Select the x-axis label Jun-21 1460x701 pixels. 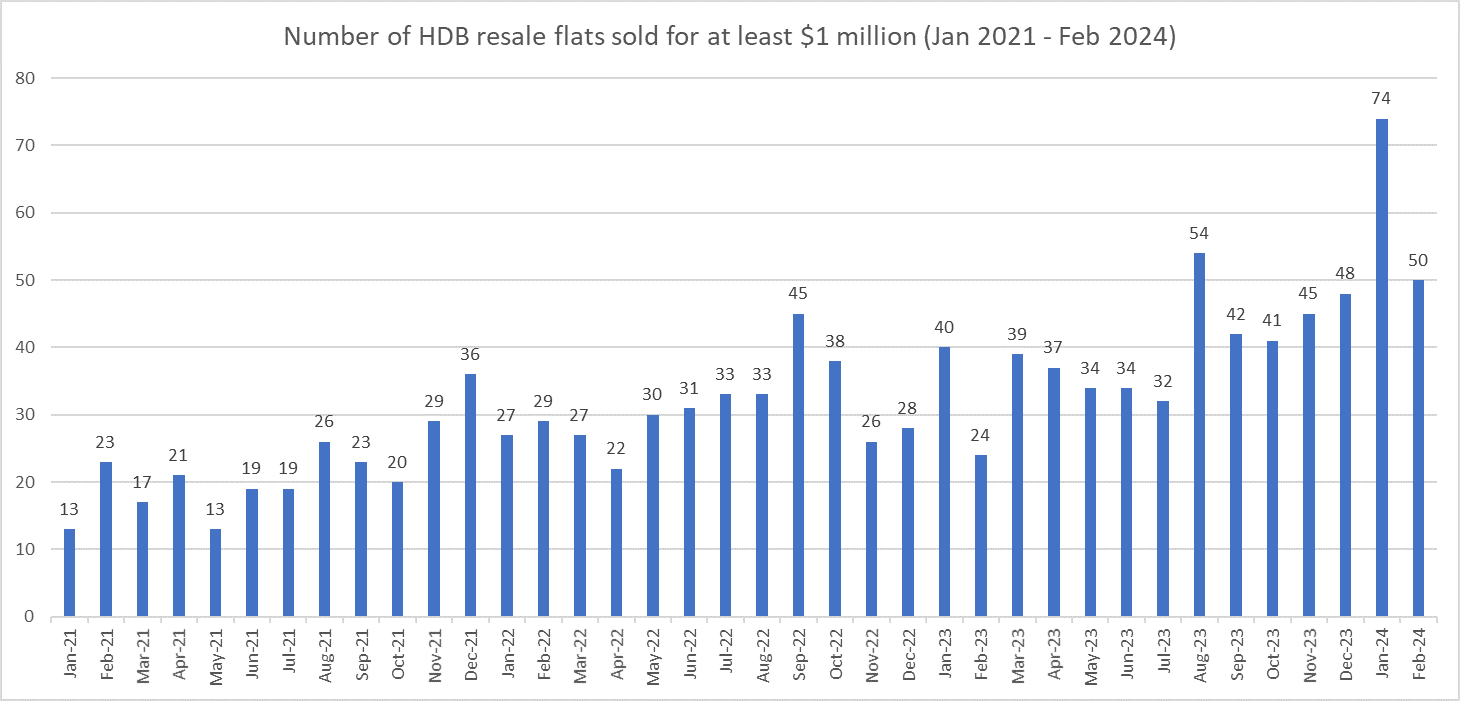(x=251, y=654)
